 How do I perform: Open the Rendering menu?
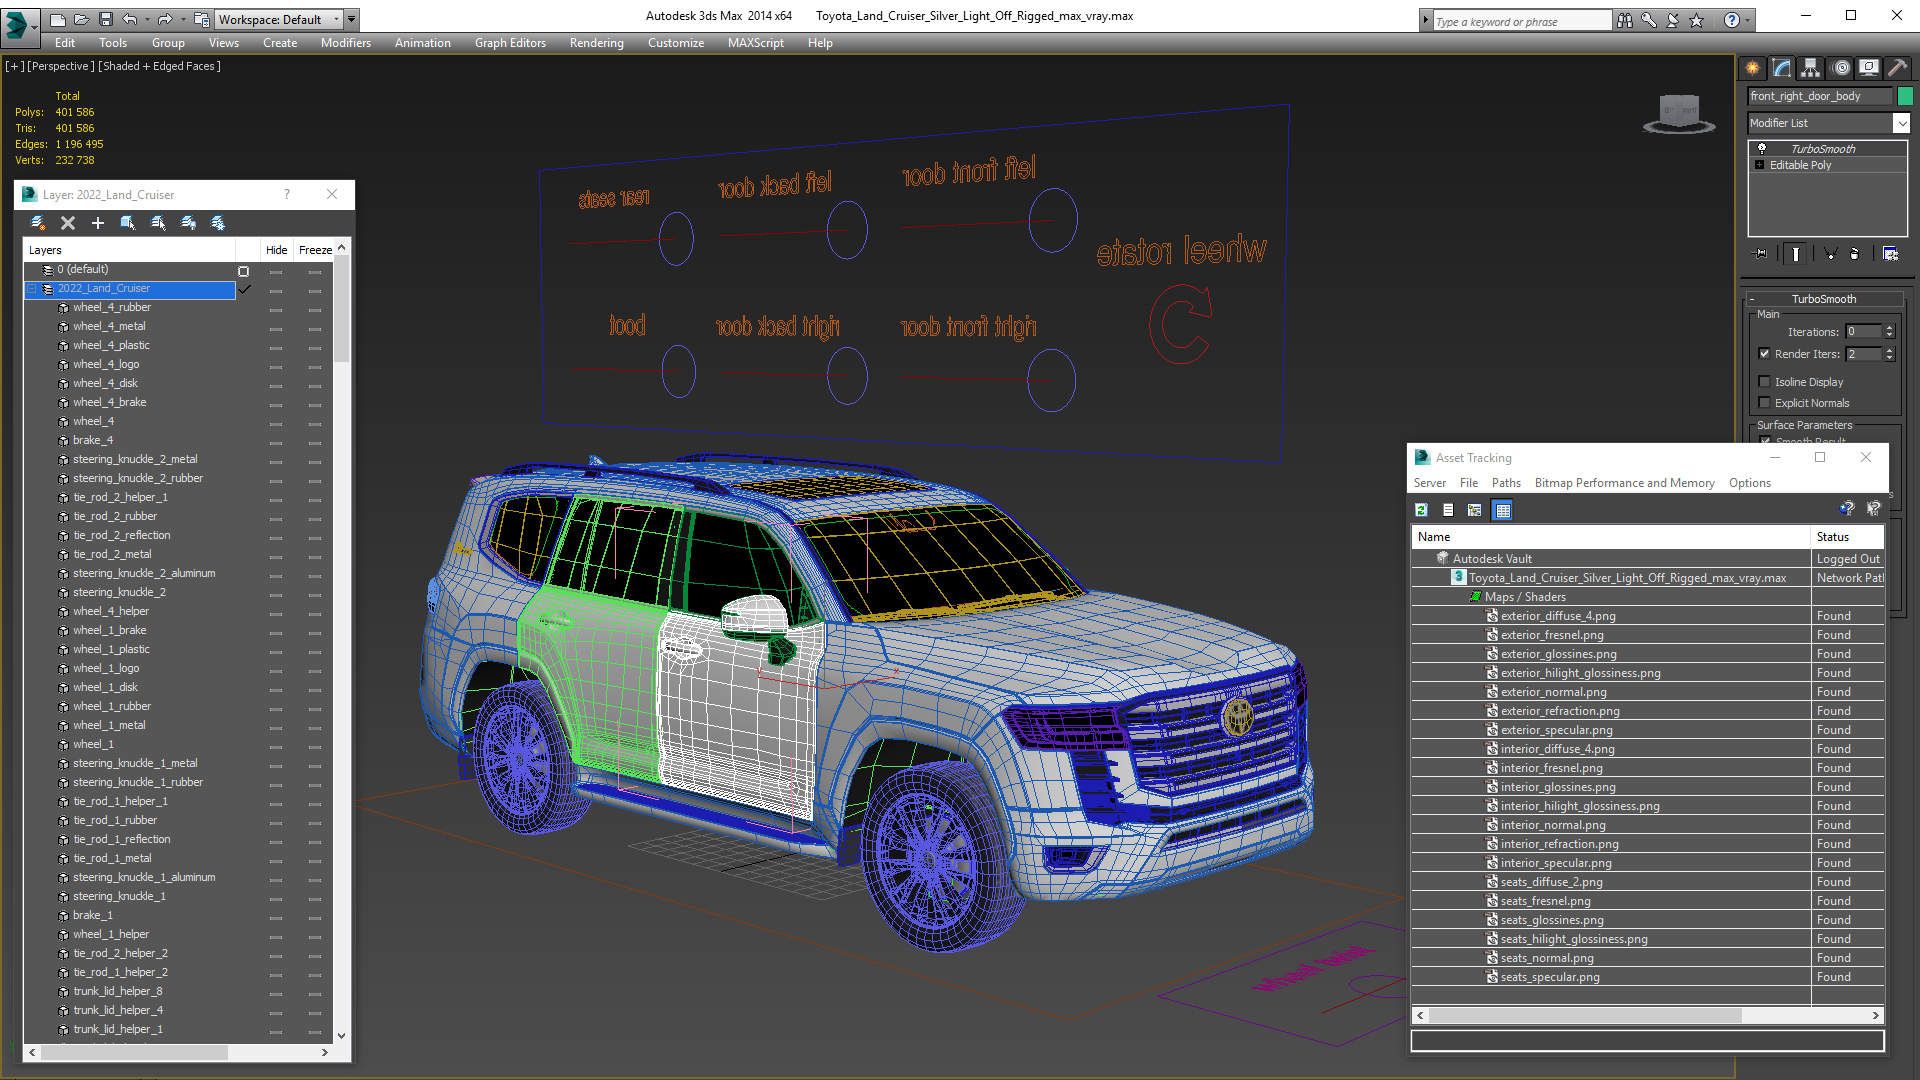point(597,43)
